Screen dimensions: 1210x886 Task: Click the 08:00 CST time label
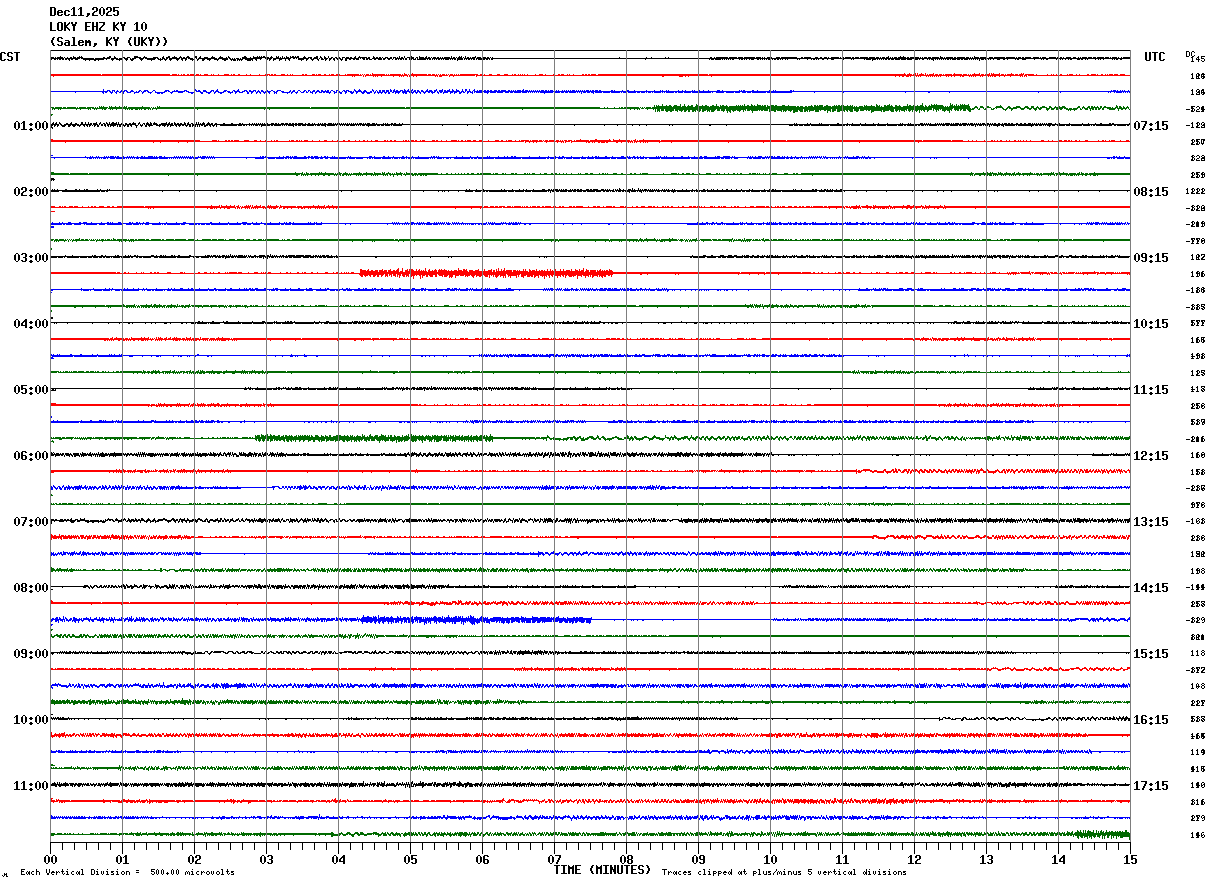31,588
